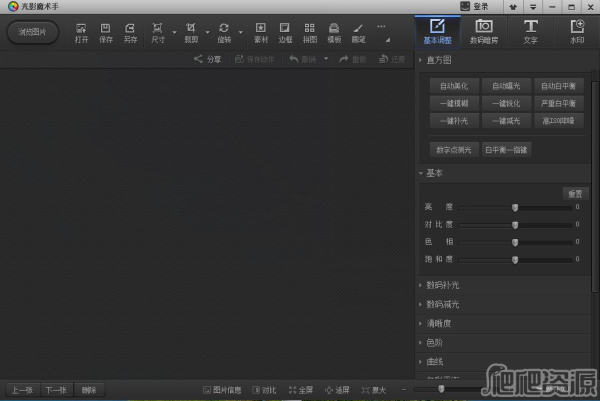Open the 拼图 (Collage) tool
The image size is (600, 401).
point(310,31)
